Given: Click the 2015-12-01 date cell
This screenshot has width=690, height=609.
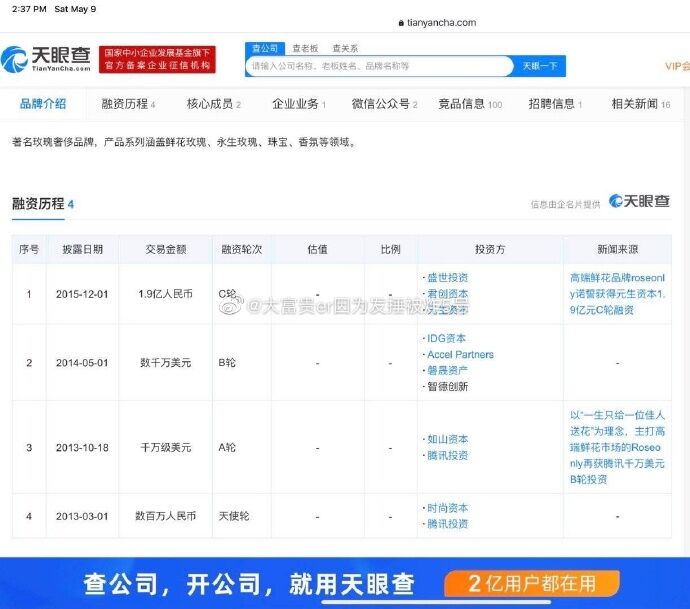Looking at the screenshot, I should (82, 294).
